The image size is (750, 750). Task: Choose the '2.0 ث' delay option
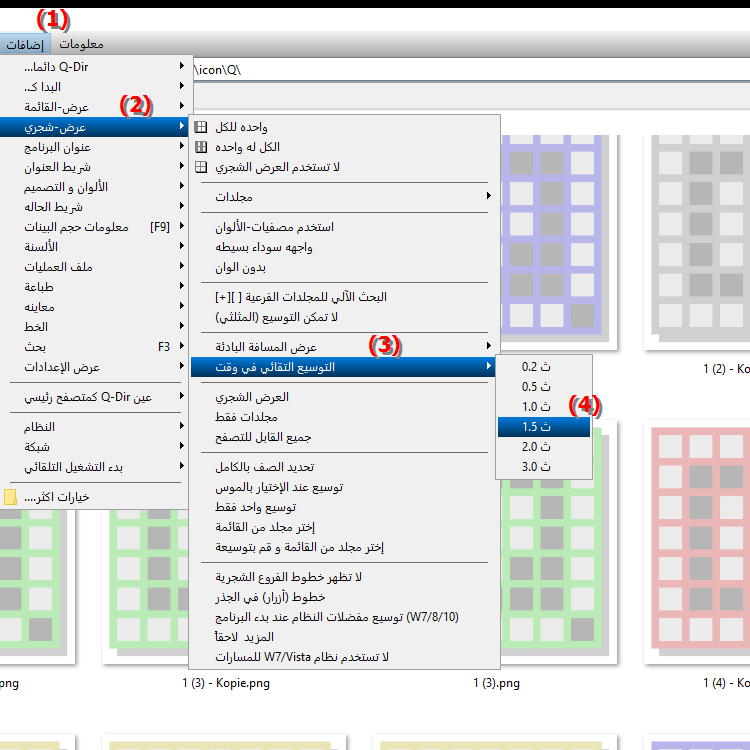[x=544, y=447]
